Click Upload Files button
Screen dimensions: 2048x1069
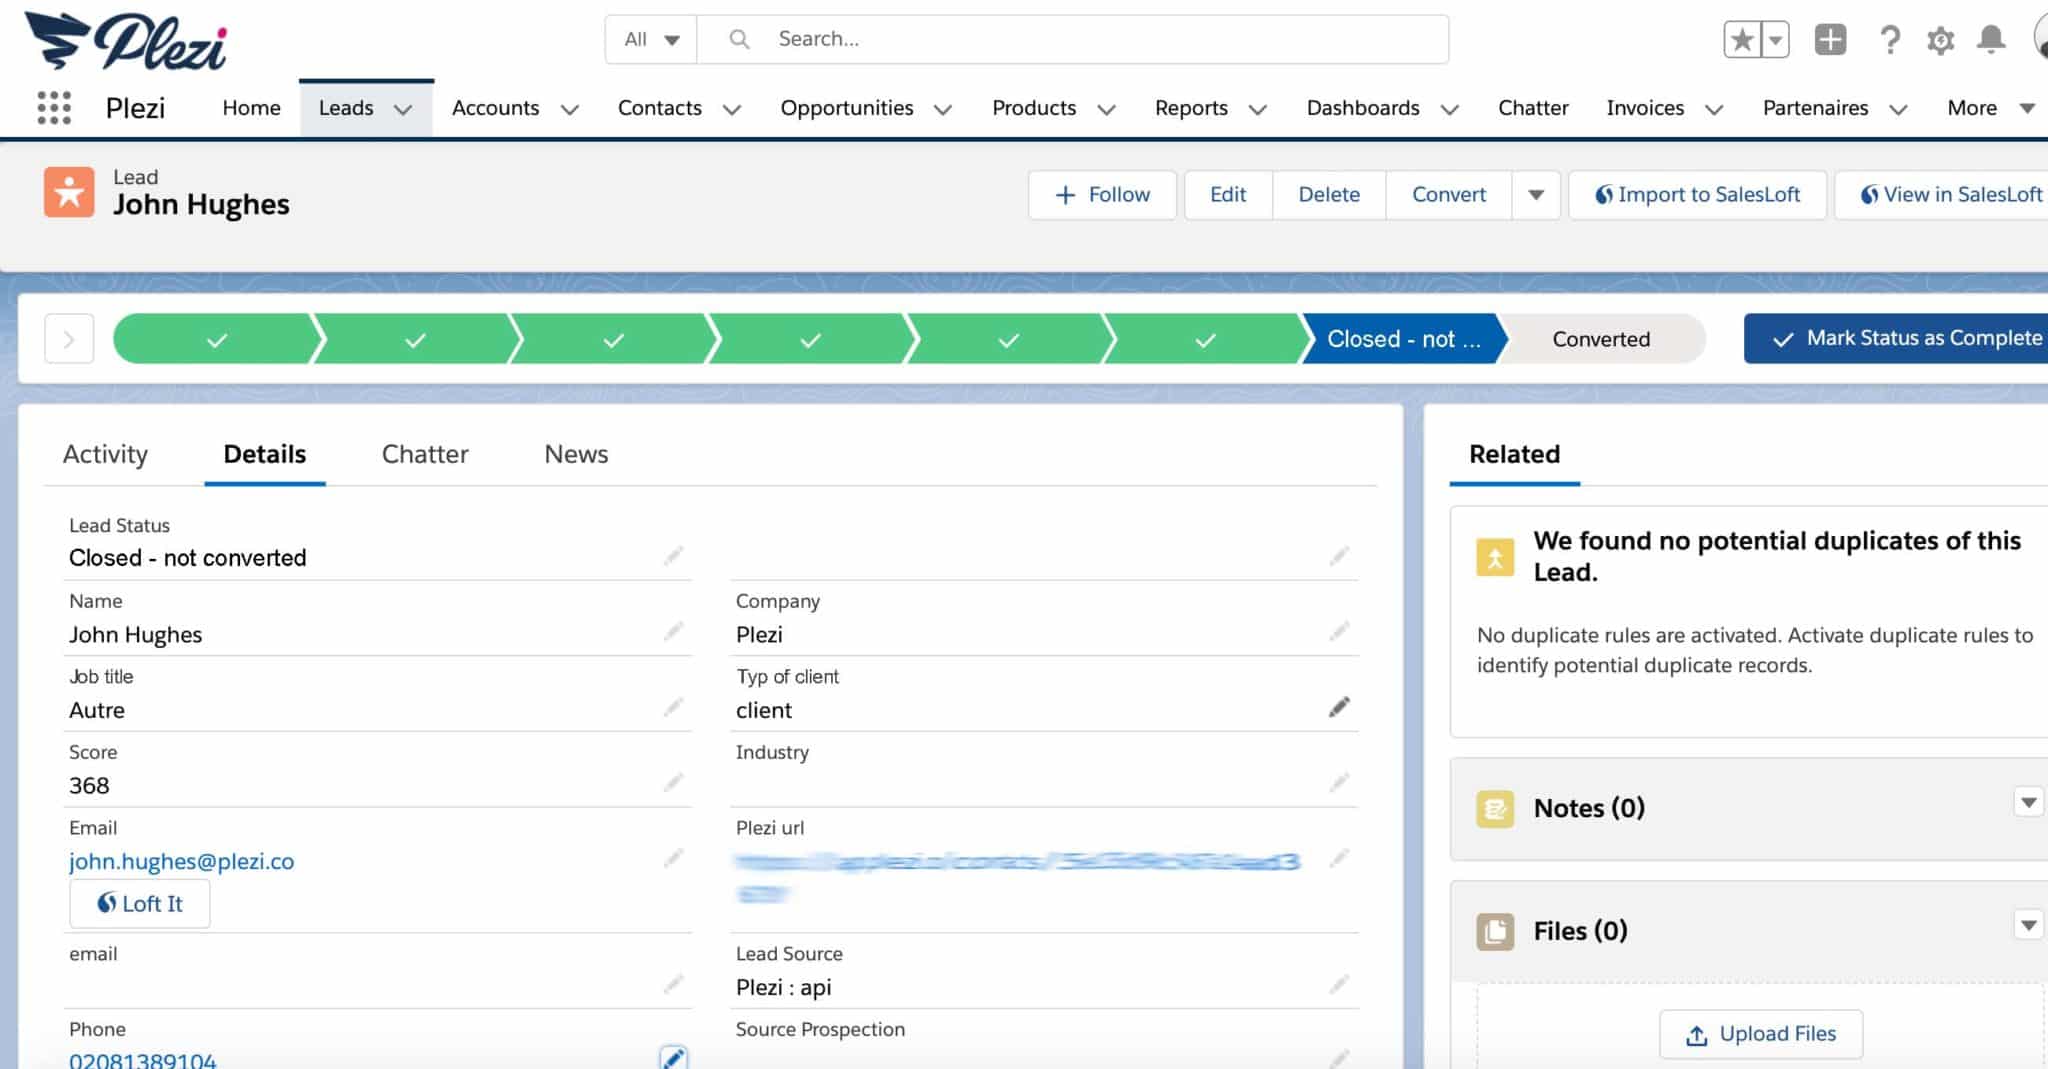click(1761, 1034)
